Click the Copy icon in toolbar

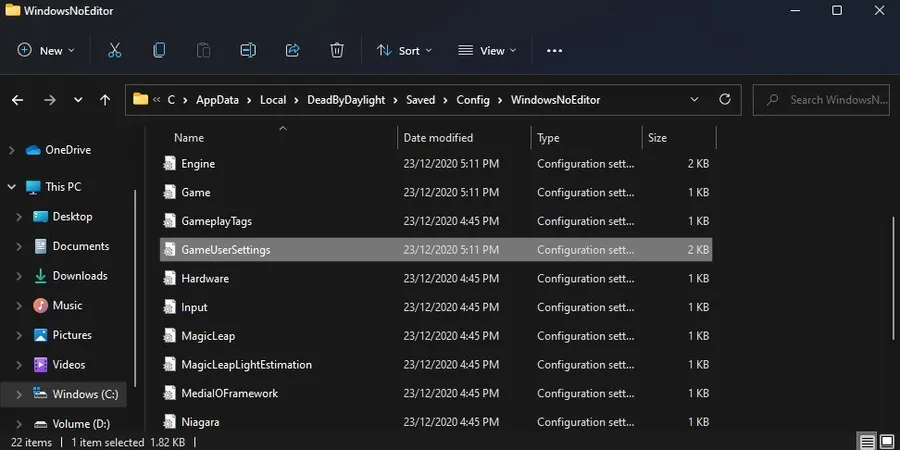click(x=159, y=51)
